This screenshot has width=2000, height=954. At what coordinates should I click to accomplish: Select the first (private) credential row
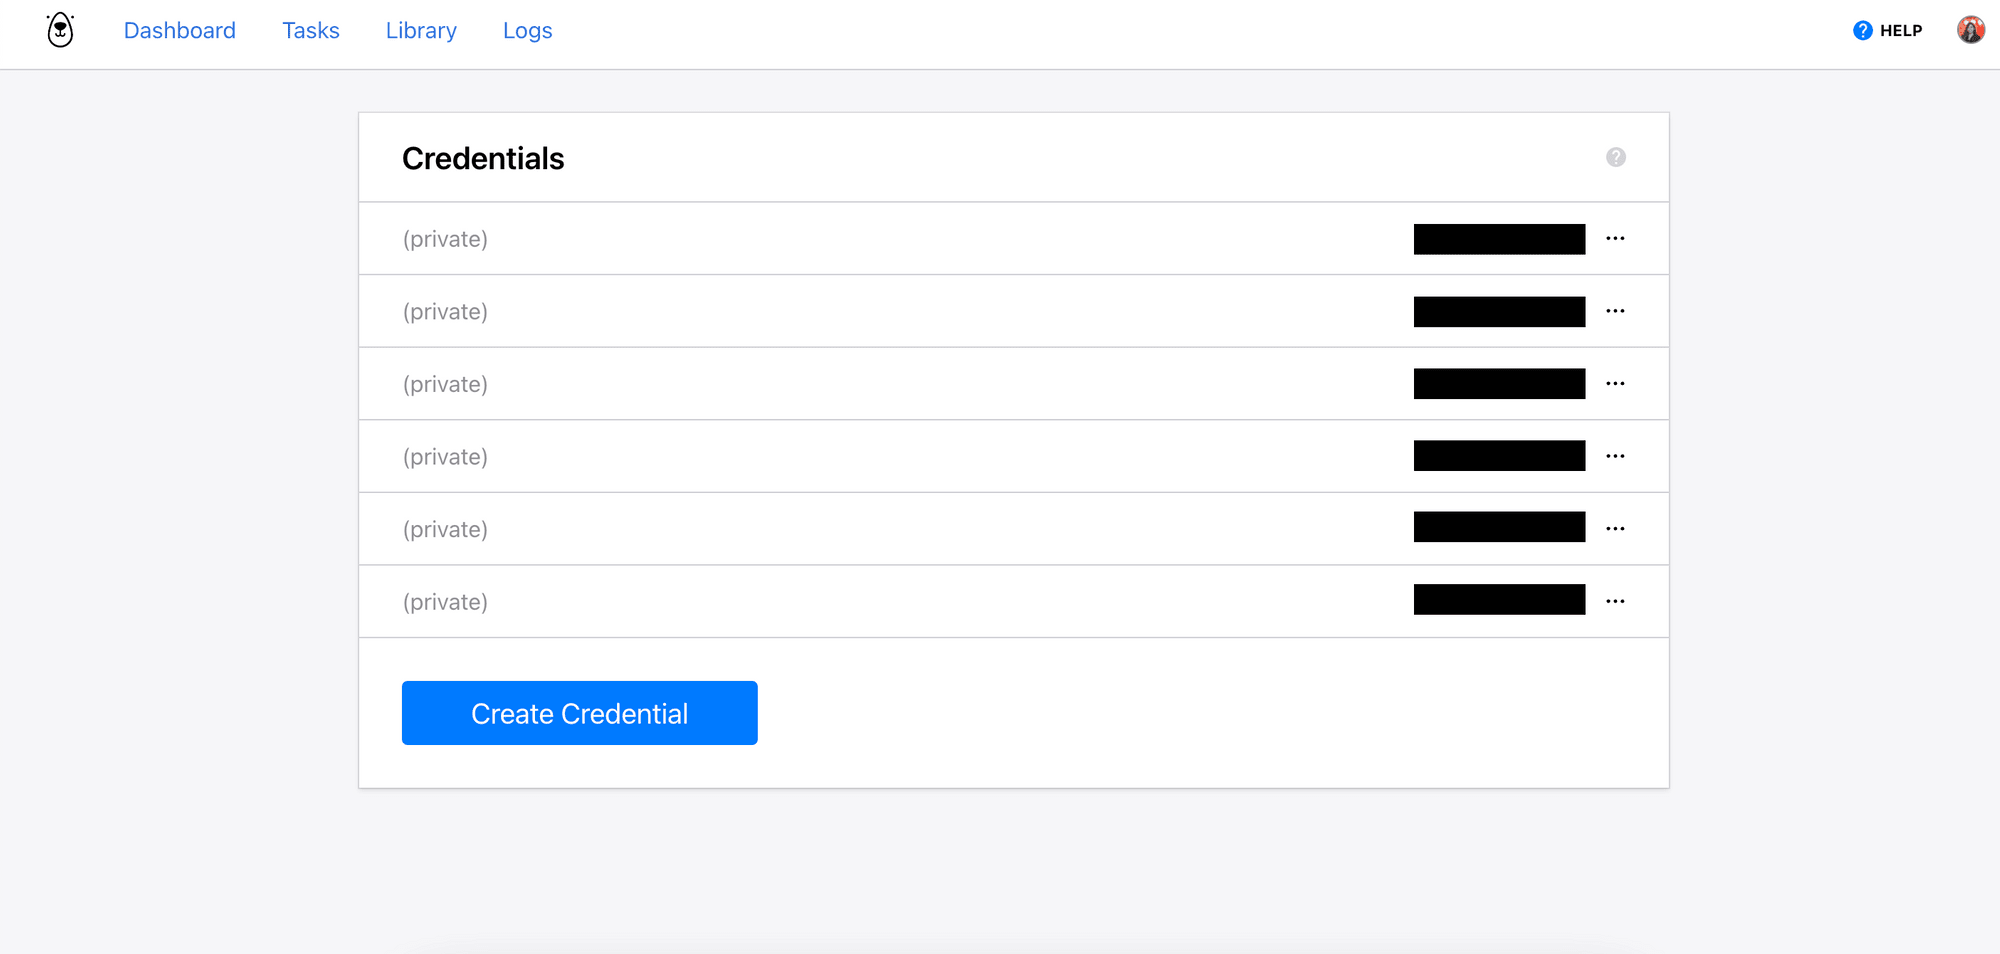tap(445, 238)
